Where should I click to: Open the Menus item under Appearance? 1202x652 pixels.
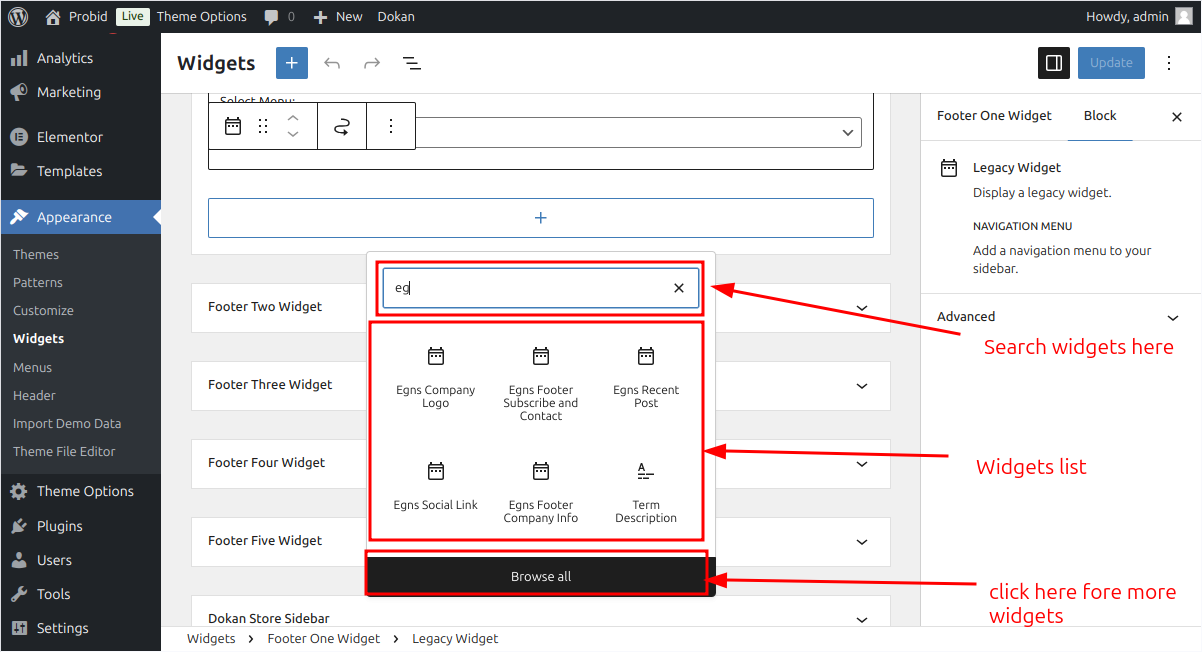(33, 367)
